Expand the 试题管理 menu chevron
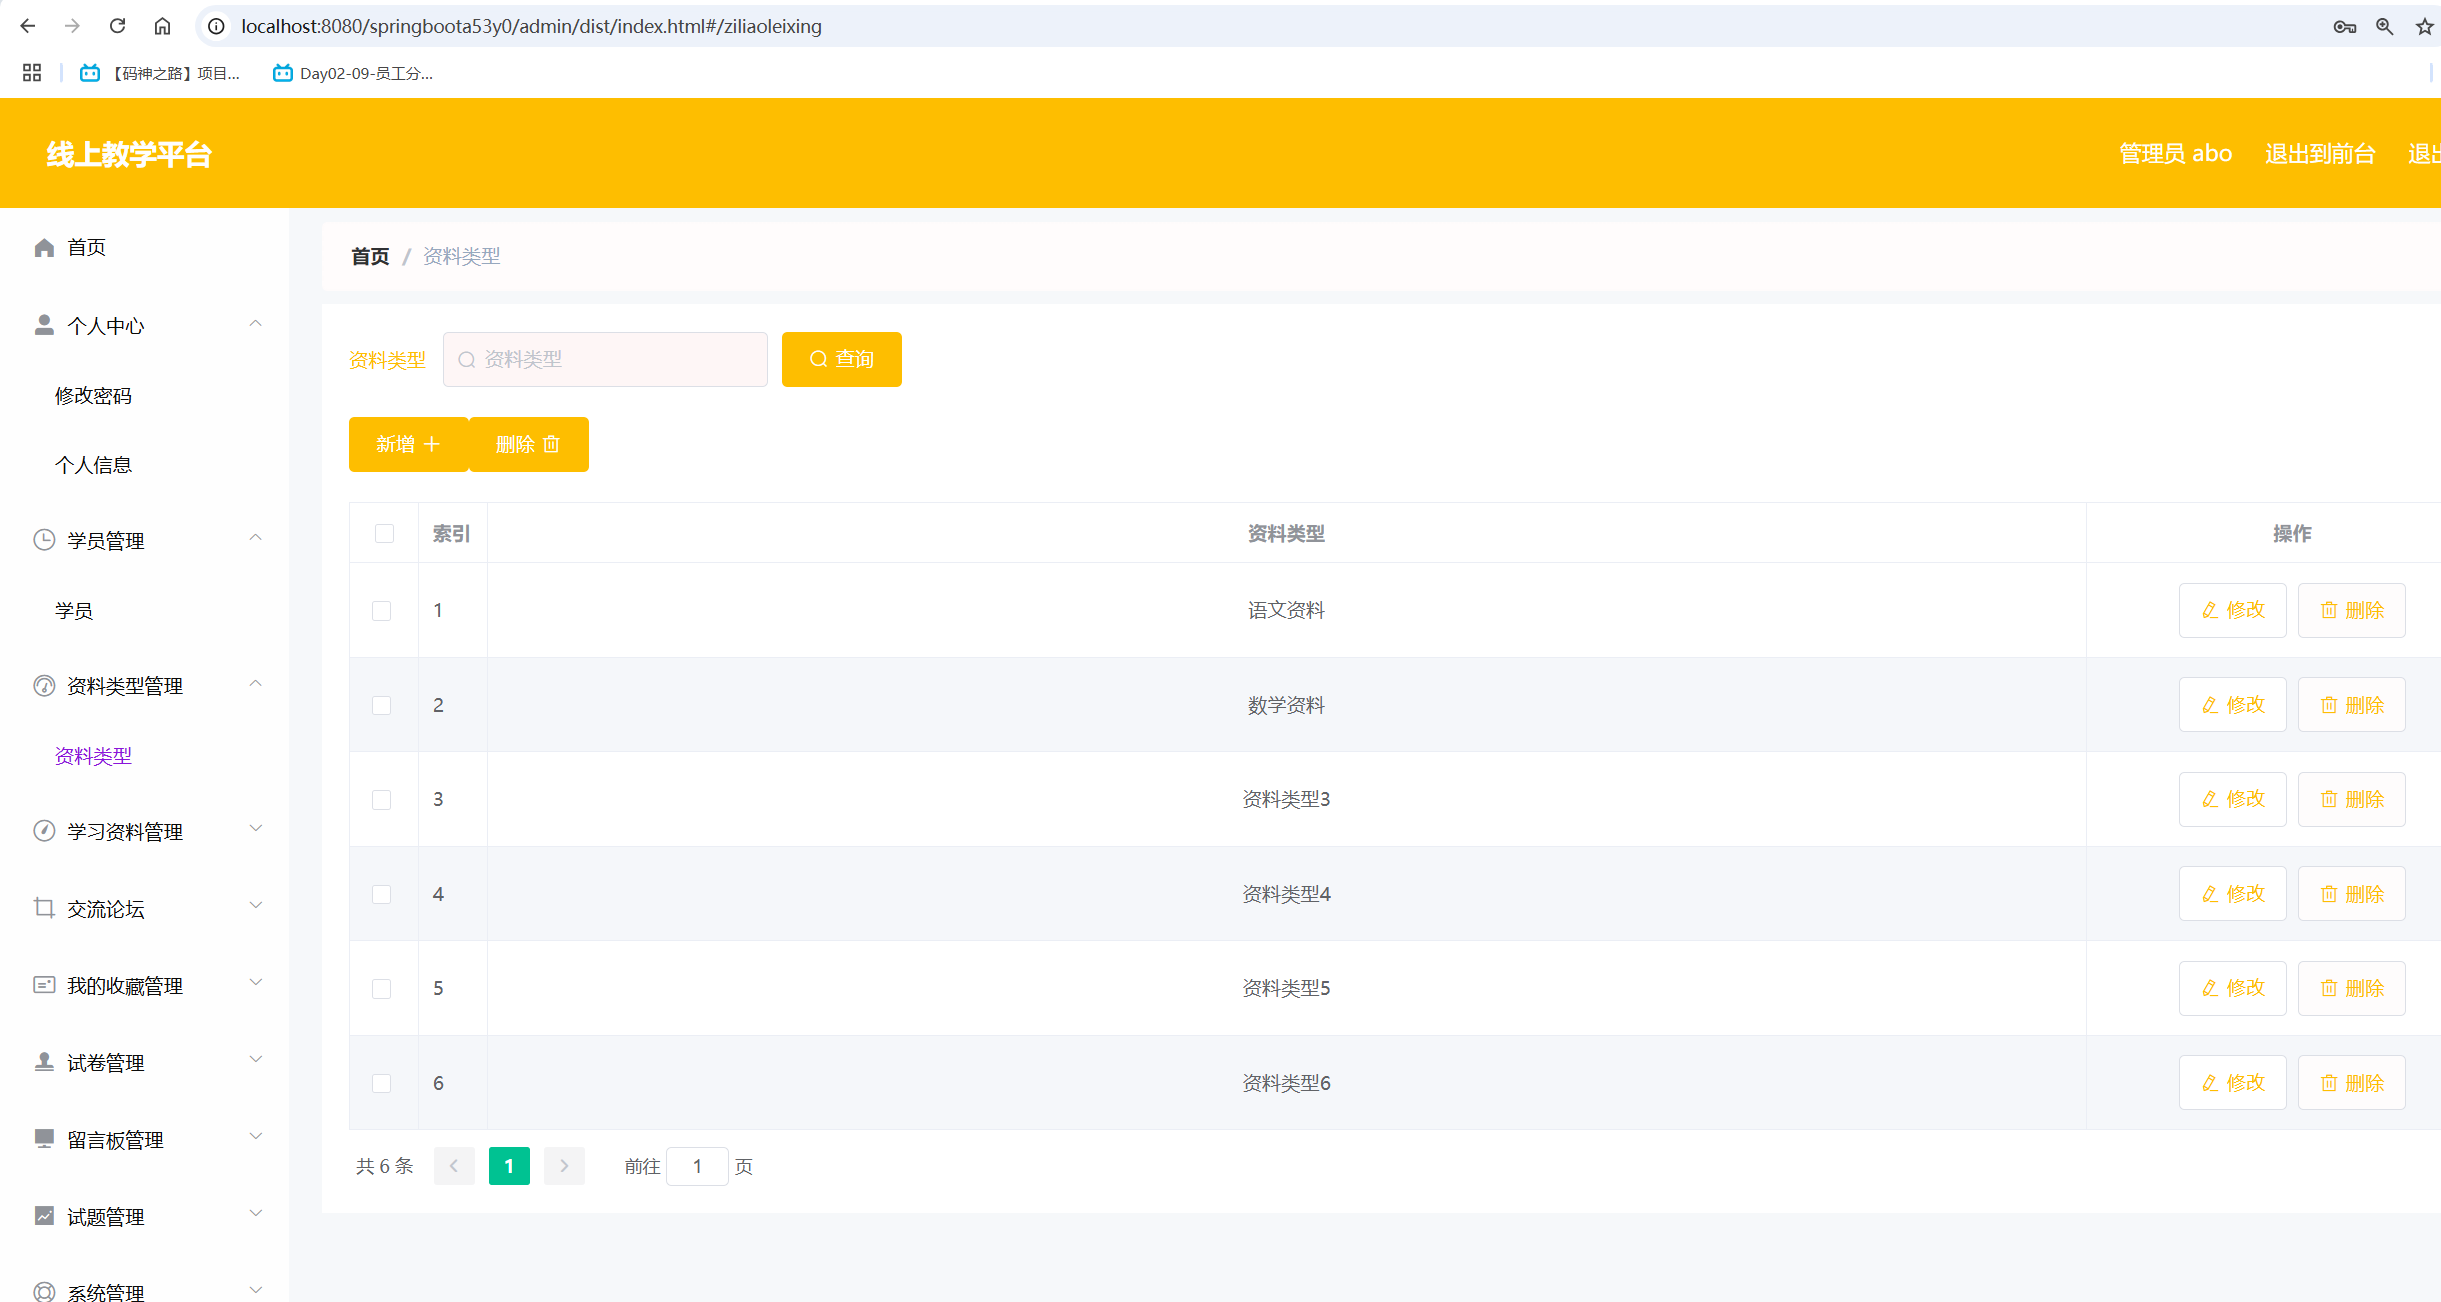Screen dimensions: 2441x1302 [x=256, y=1214]
